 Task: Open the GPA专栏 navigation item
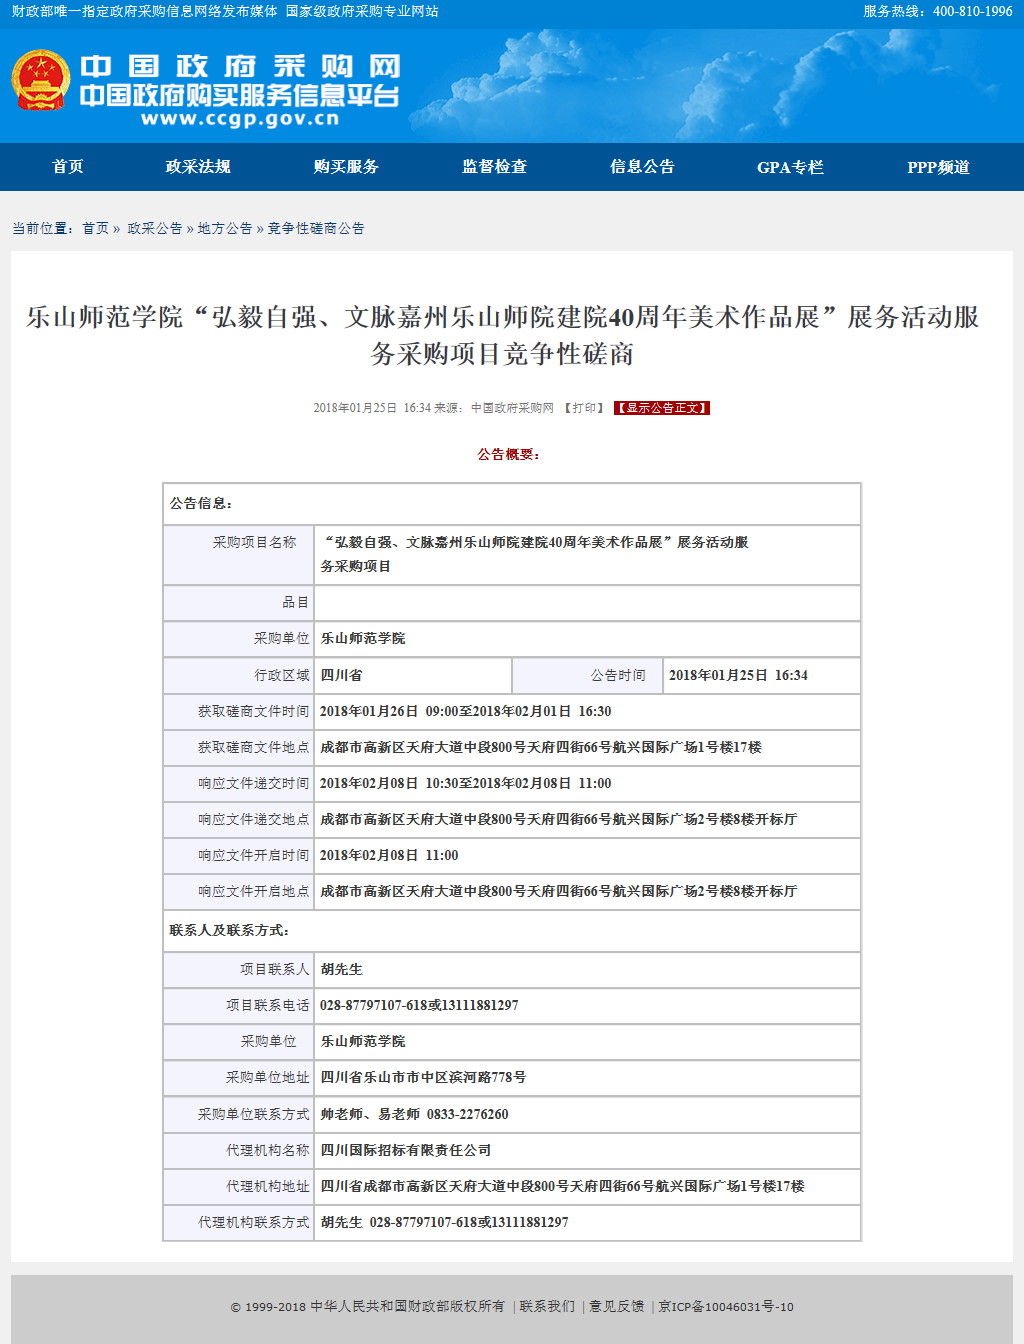pyautogui.click(x=790, y=167)
